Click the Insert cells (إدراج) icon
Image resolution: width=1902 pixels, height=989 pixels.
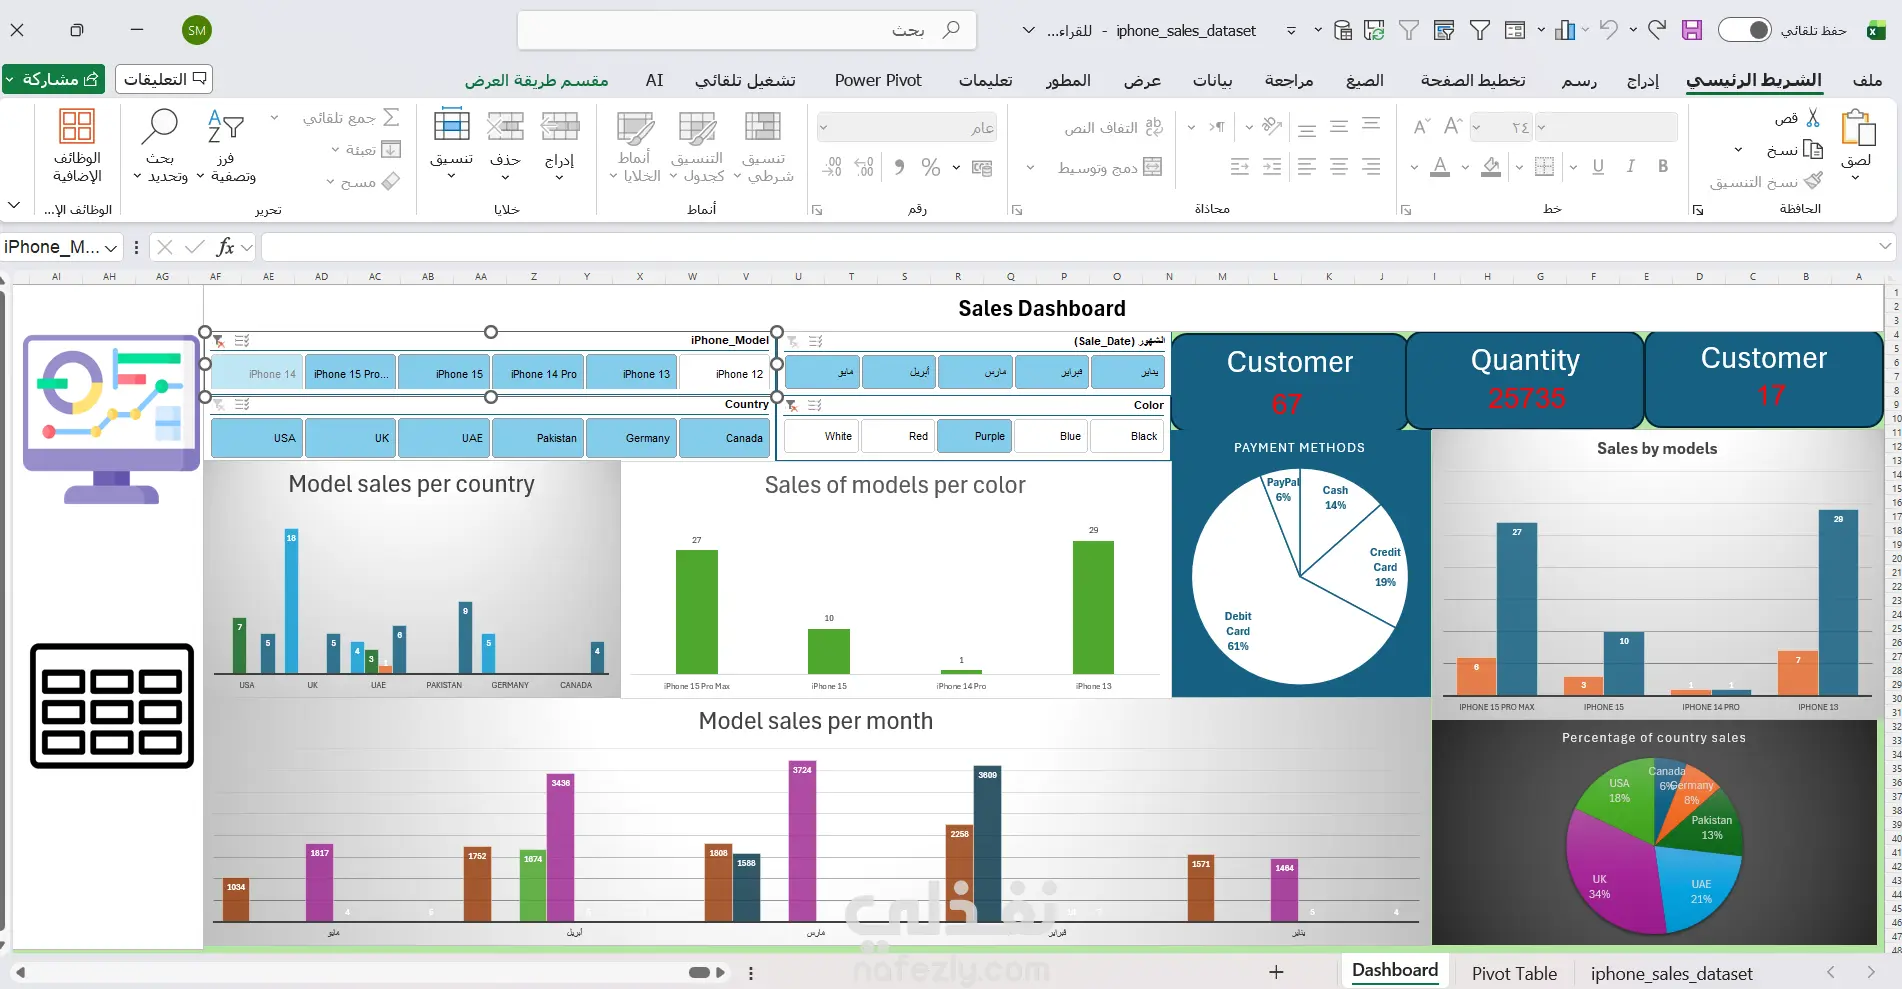(560, 127)
